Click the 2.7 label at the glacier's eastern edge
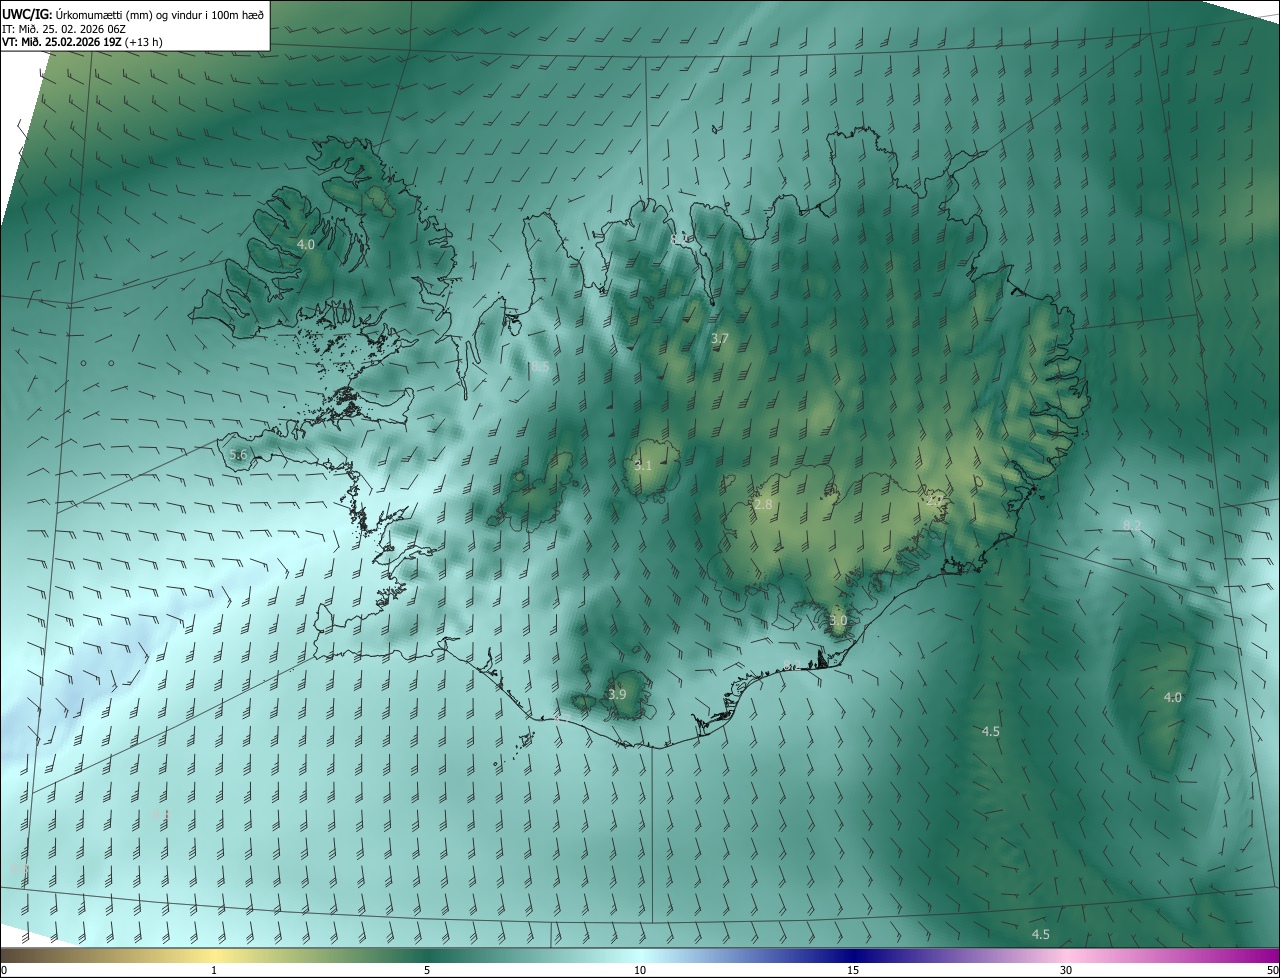The height and width of the screenshot is (978, 1280). pos(935,500)
